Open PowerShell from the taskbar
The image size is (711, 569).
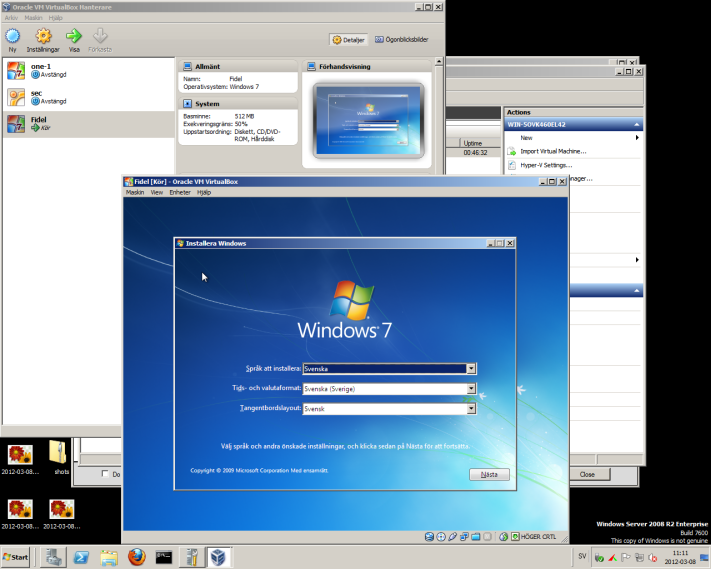[x=82, y=557]
